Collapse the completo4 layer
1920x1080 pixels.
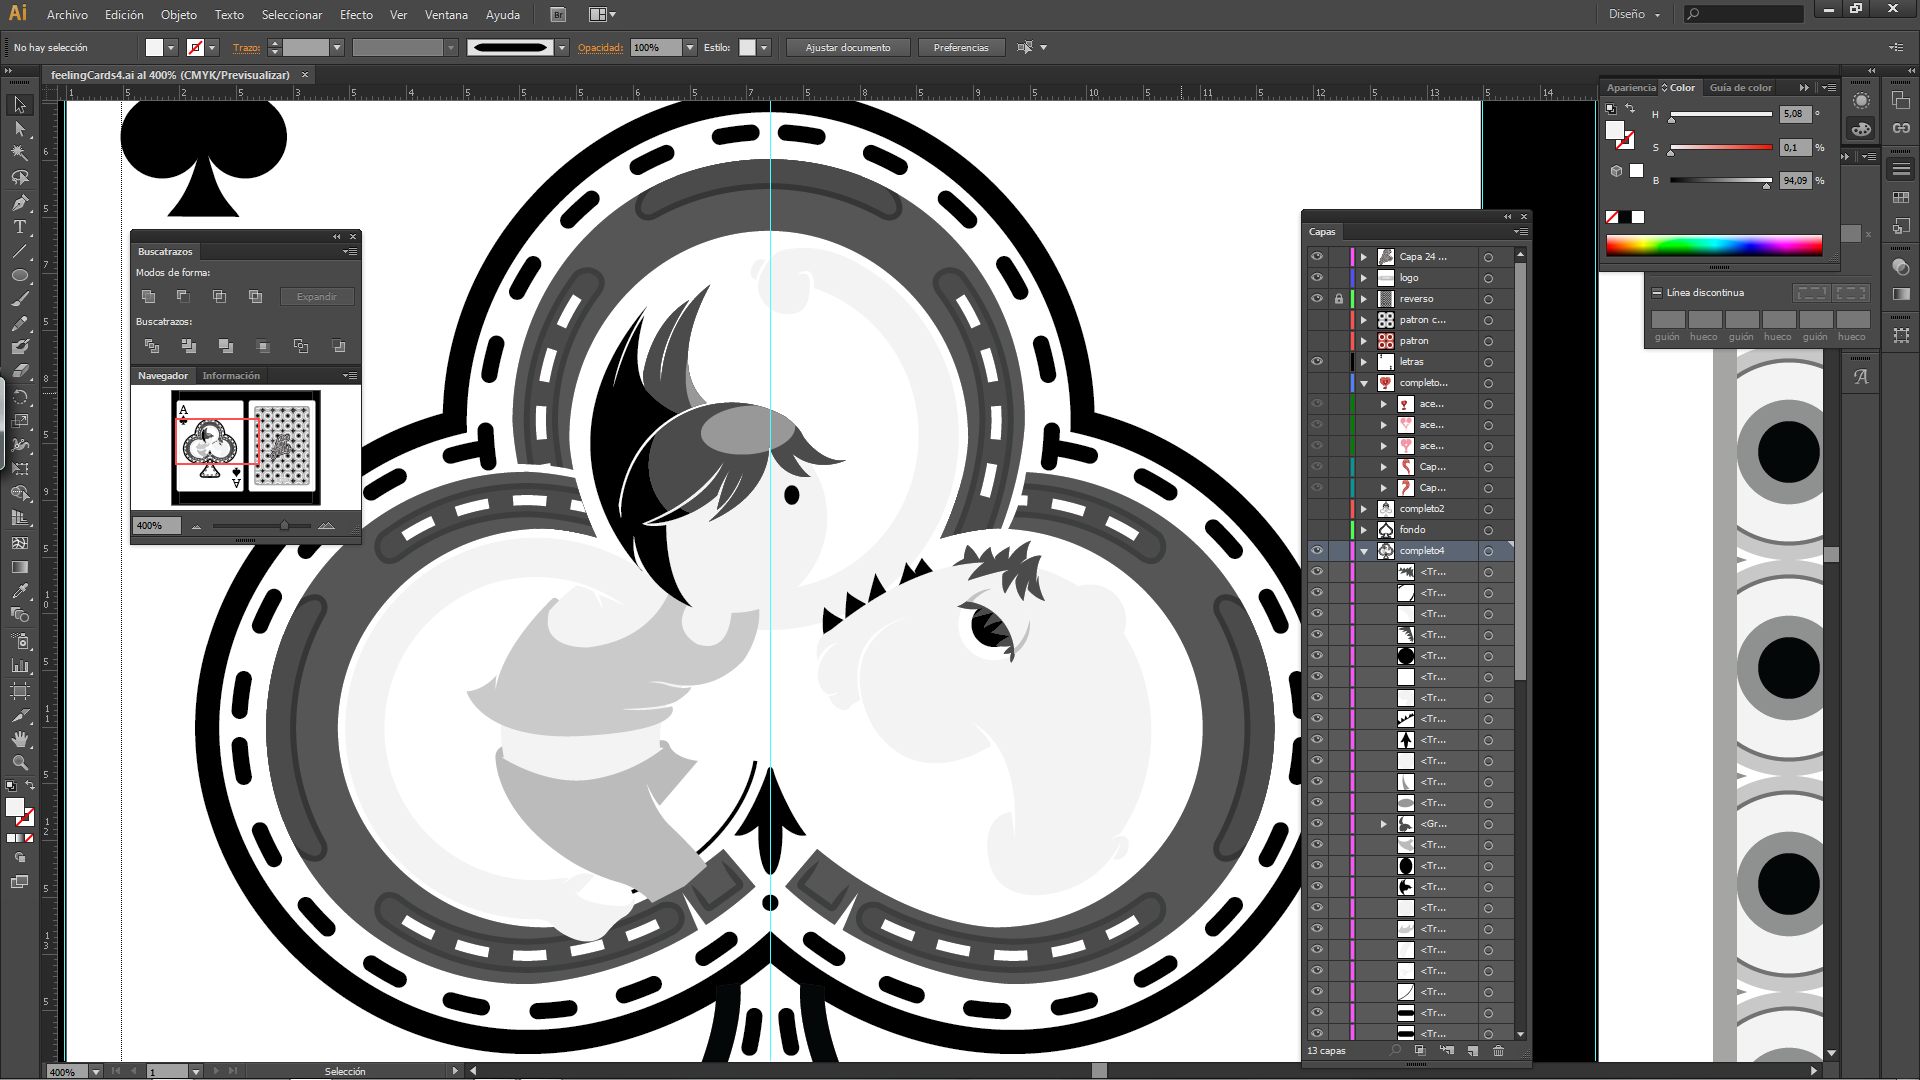[1364, 551]
